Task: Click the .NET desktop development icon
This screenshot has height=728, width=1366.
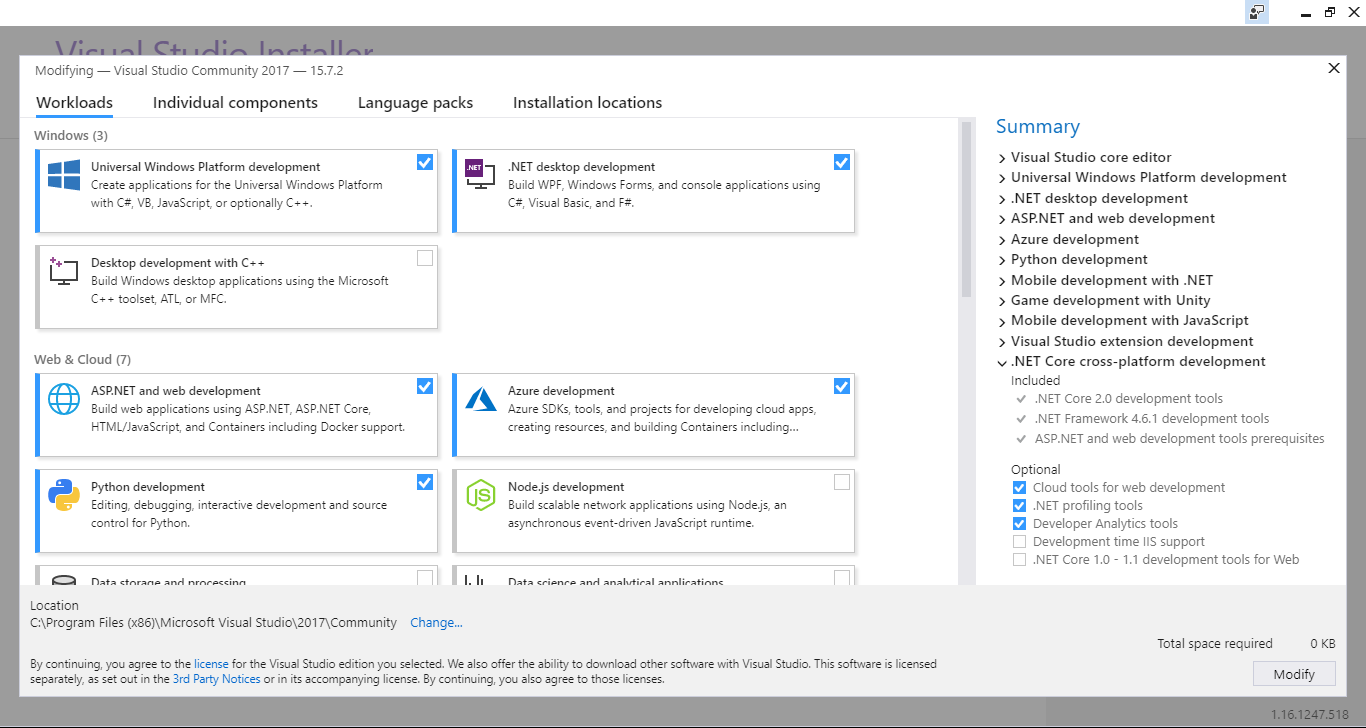Action: [480, 175]
